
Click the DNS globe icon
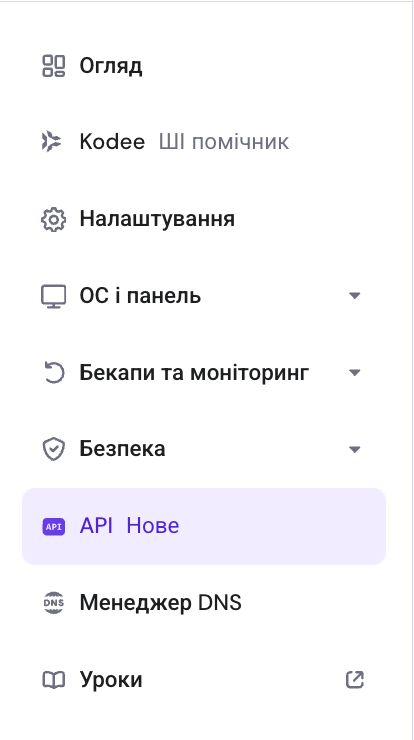tap(53, 603)
